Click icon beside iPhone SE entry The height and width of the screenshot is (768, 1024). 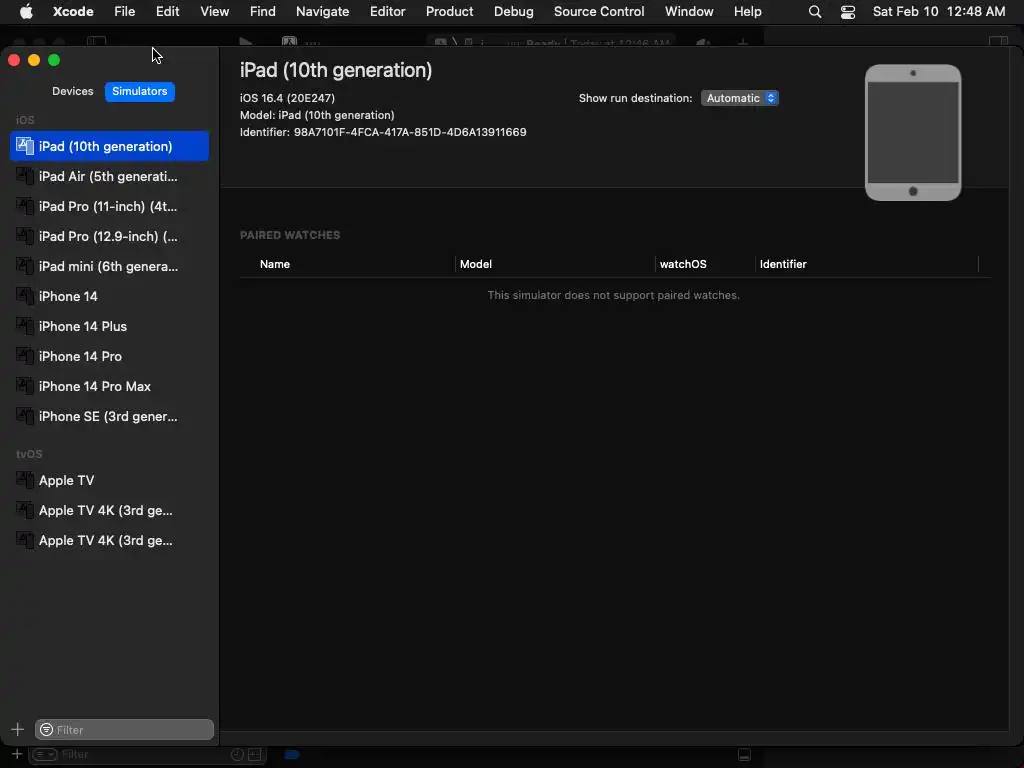25,416
